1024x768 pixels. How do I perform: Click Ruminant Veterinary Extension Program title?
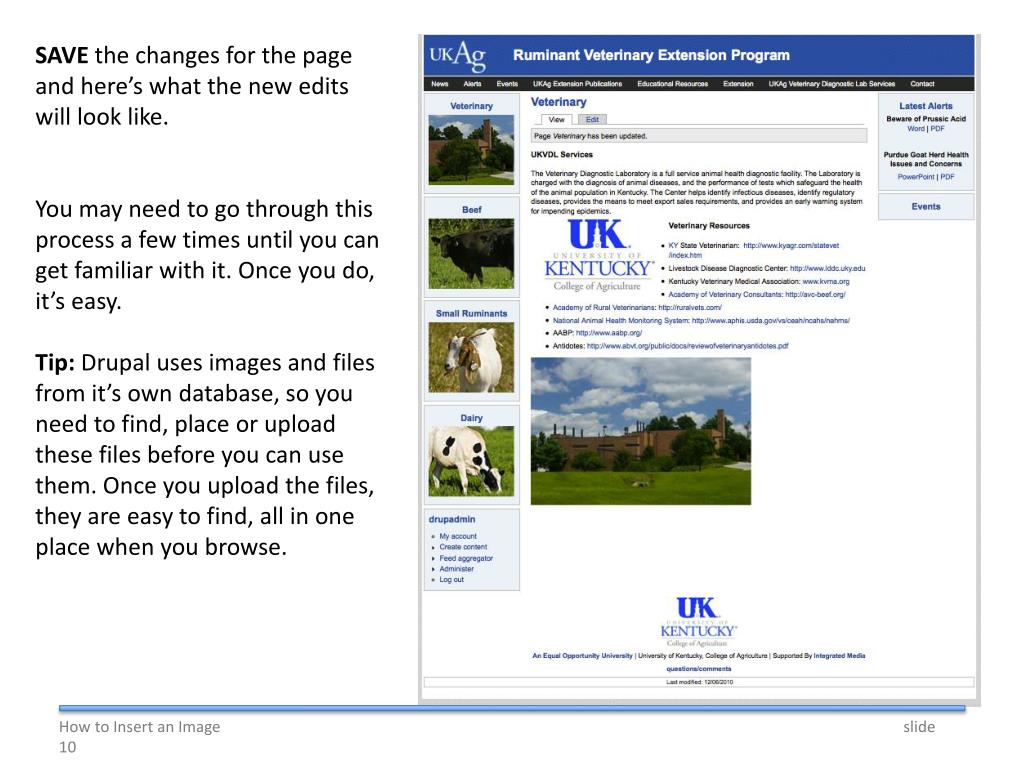[651, 56]
